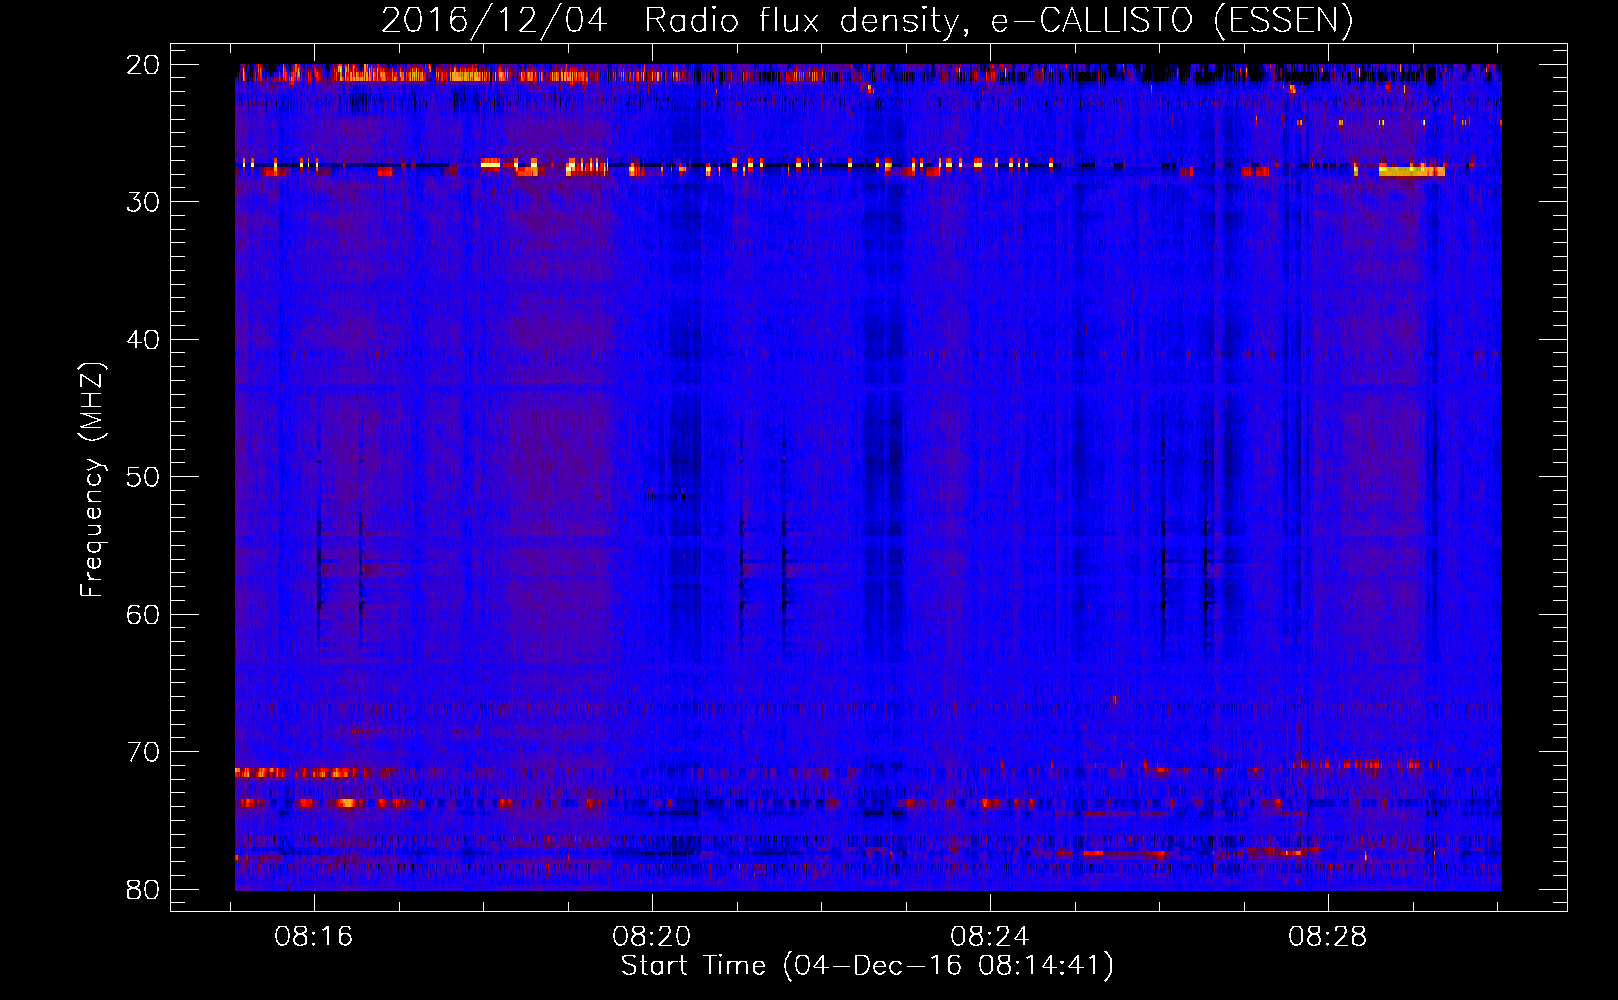Image resolution: width=1618 pixels, height=1000 pixels.
Task: Click the 08:16 time tick label
Action: click(x=314, y=937)
